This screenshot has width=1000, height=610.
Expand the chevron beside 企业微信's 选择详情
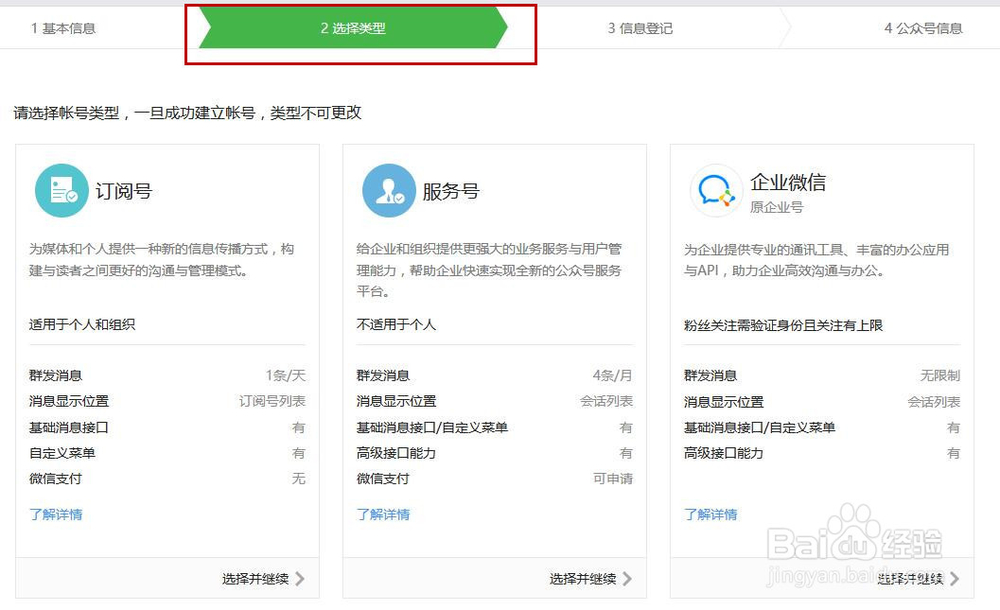click(x=957, y=578)
